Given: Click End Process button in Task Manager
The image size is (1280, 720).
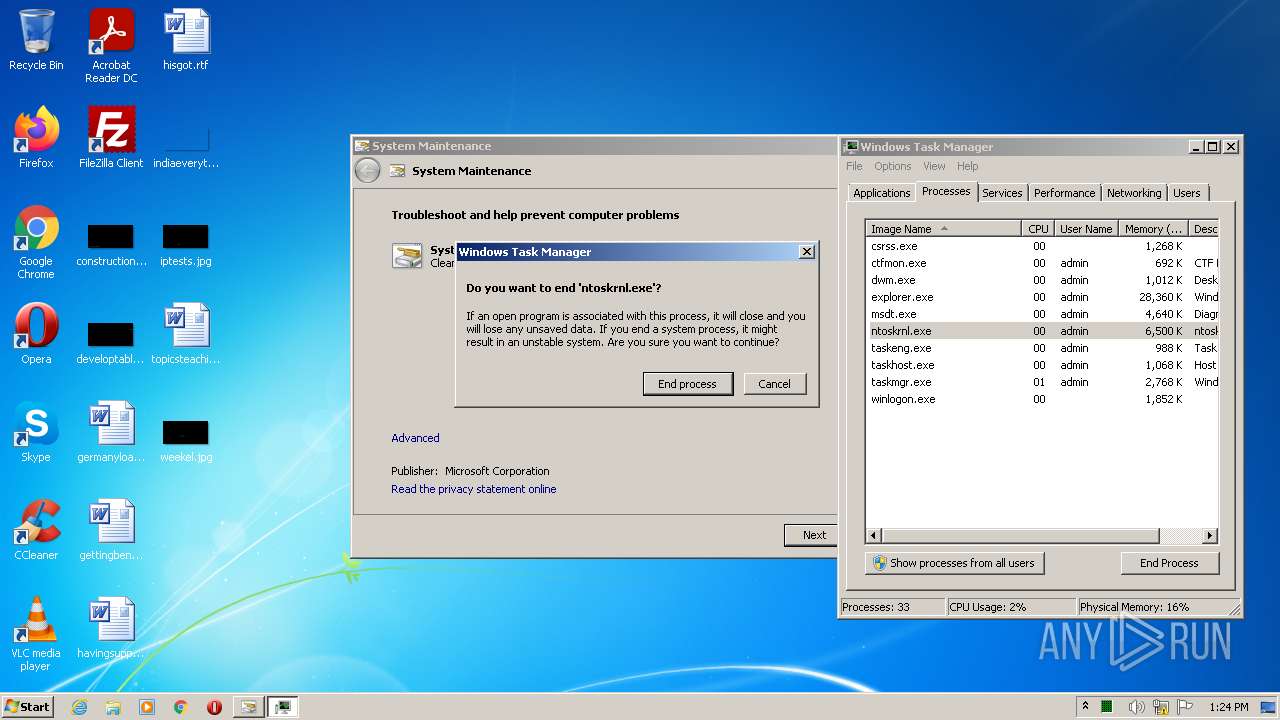Looking at the screenshot, I should coord(1169,563).
